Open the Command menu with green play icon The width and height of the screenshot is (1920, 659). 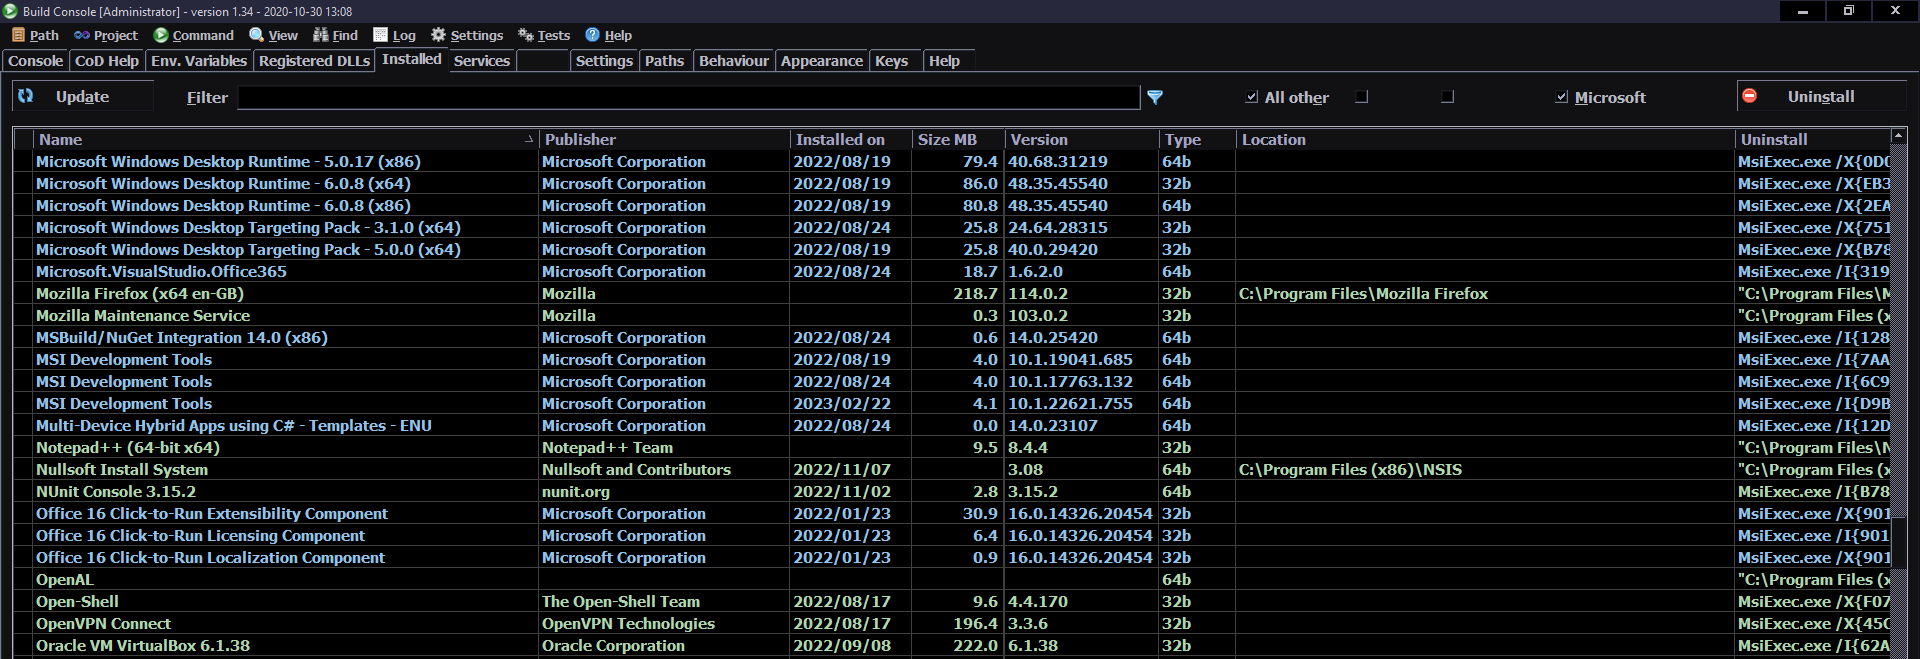tap(193, 35)
